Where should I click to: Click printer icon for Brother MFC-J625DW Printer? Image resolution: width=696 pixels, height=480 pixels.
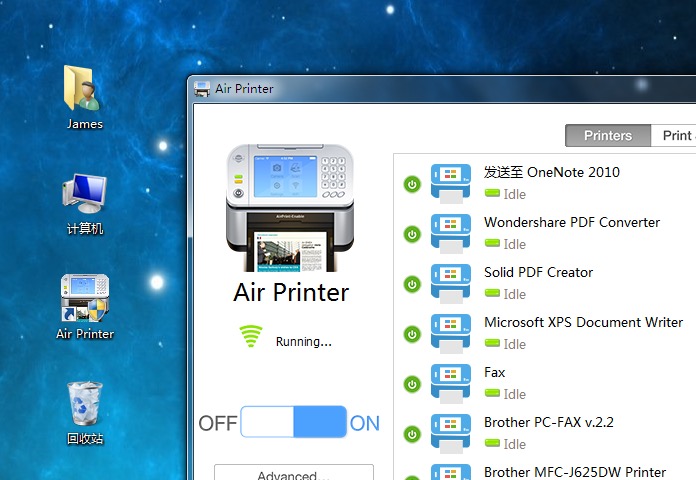click(451, 472)
